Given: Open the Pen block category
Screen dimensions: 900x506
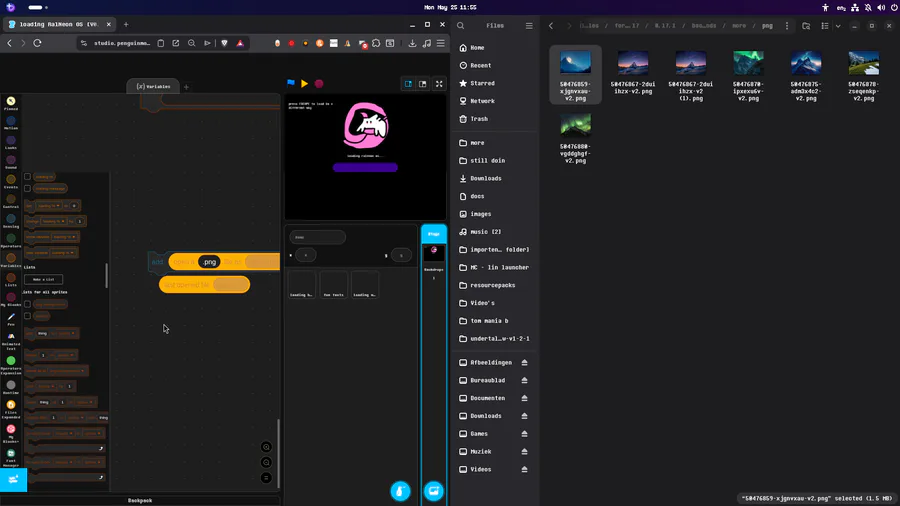Looking at the screenshot, I should [11, 320].
